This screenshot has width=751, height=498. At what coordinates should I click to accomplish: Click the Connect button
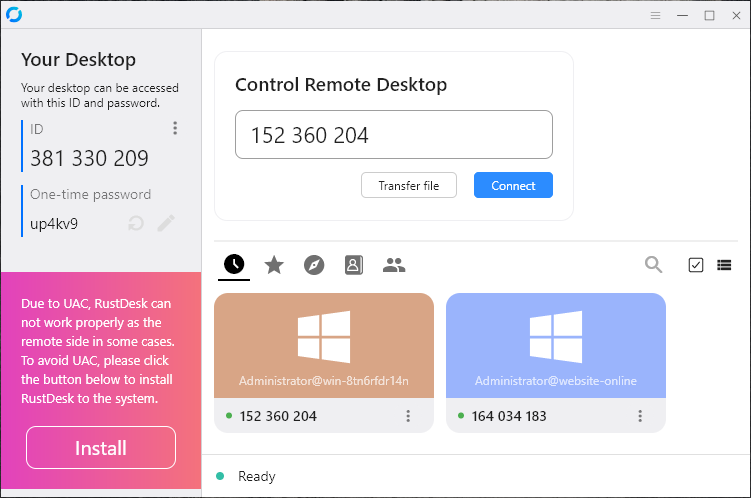(x=513, y=185)
